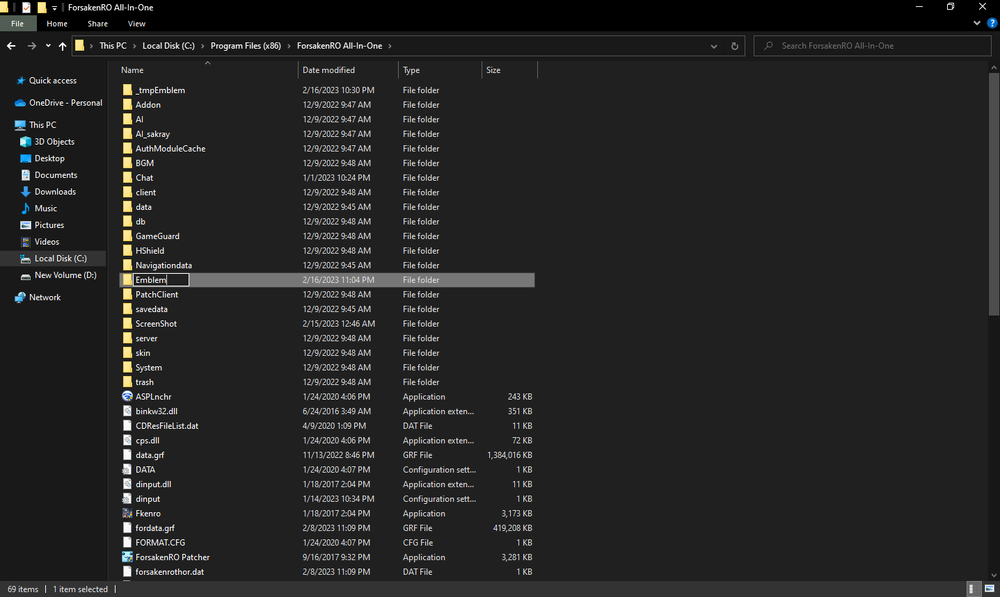Open the recent locations dropdown
The width and height of the screenshot is (1000, 597).
pyautogui.click(x=48, y=46)
